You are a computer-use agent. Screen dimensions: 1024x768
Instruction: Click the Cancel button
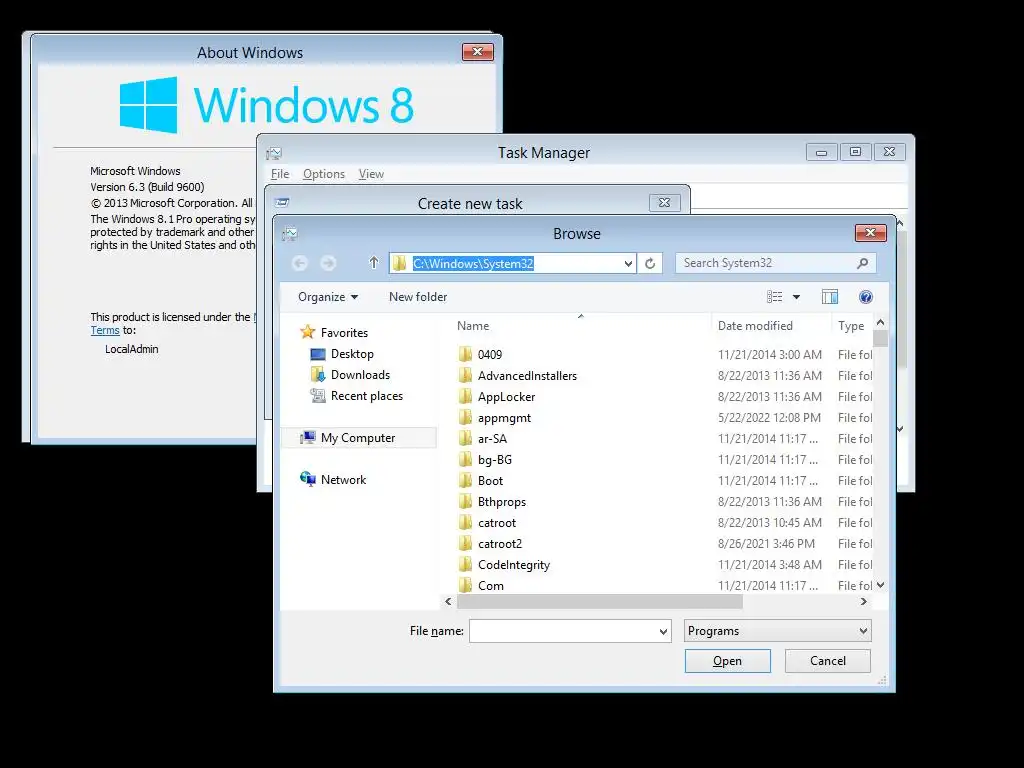[x=827, y=661]
